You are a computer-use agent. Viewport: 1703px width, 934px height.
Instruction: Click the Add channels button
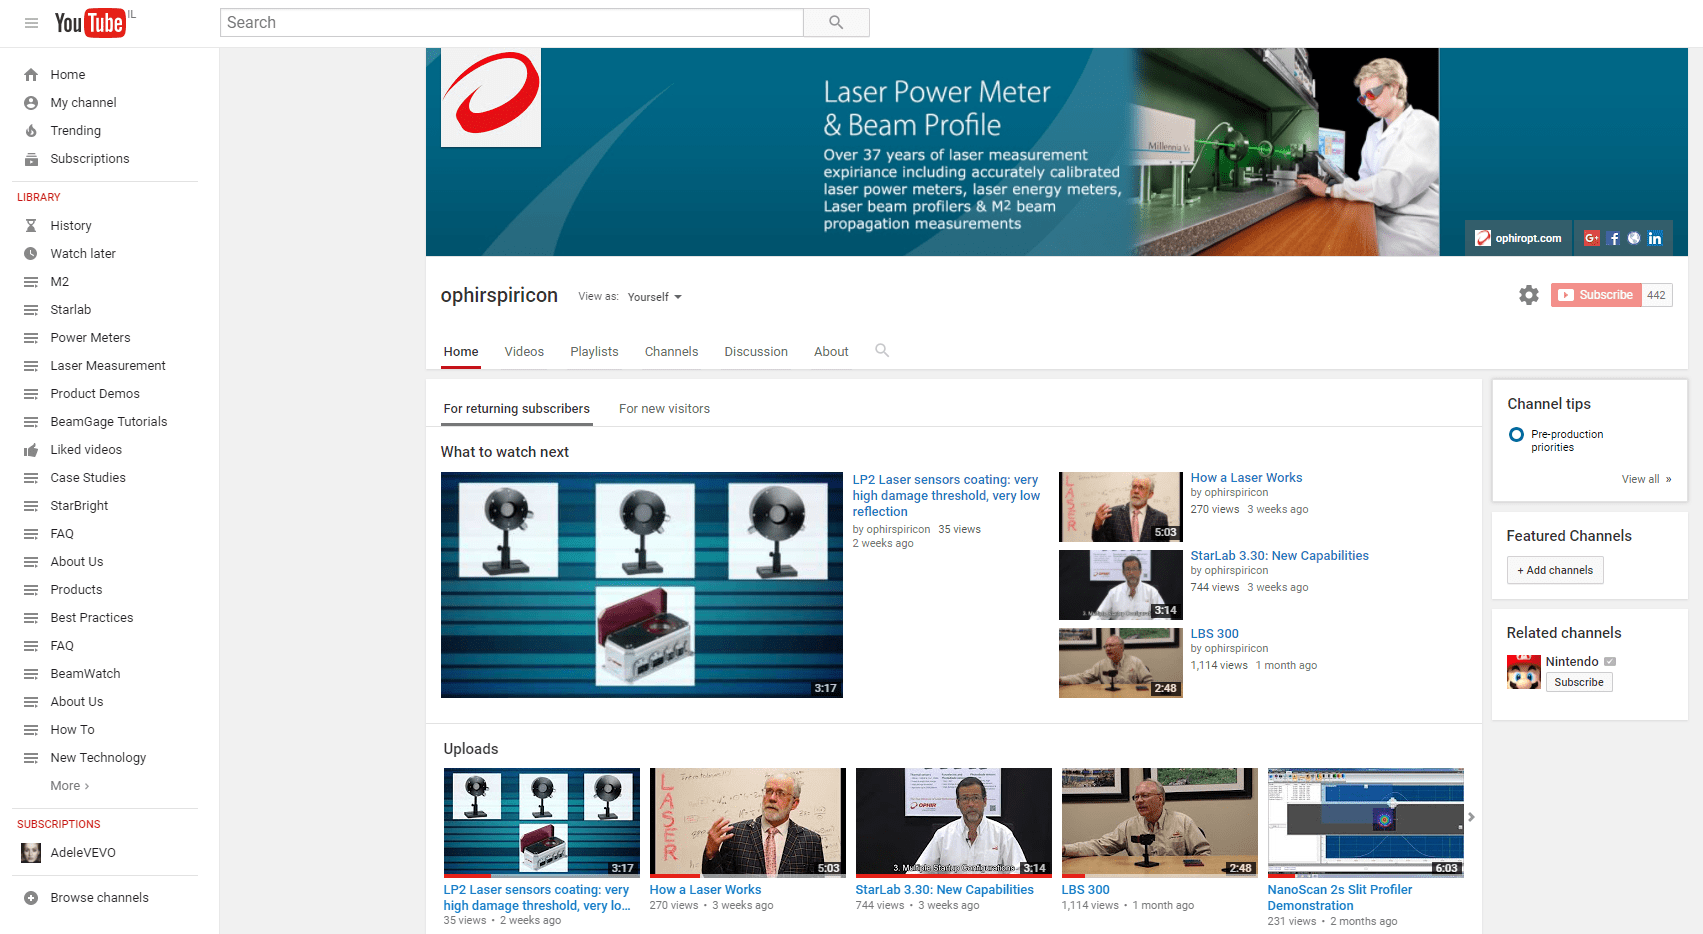[1555, 570]
